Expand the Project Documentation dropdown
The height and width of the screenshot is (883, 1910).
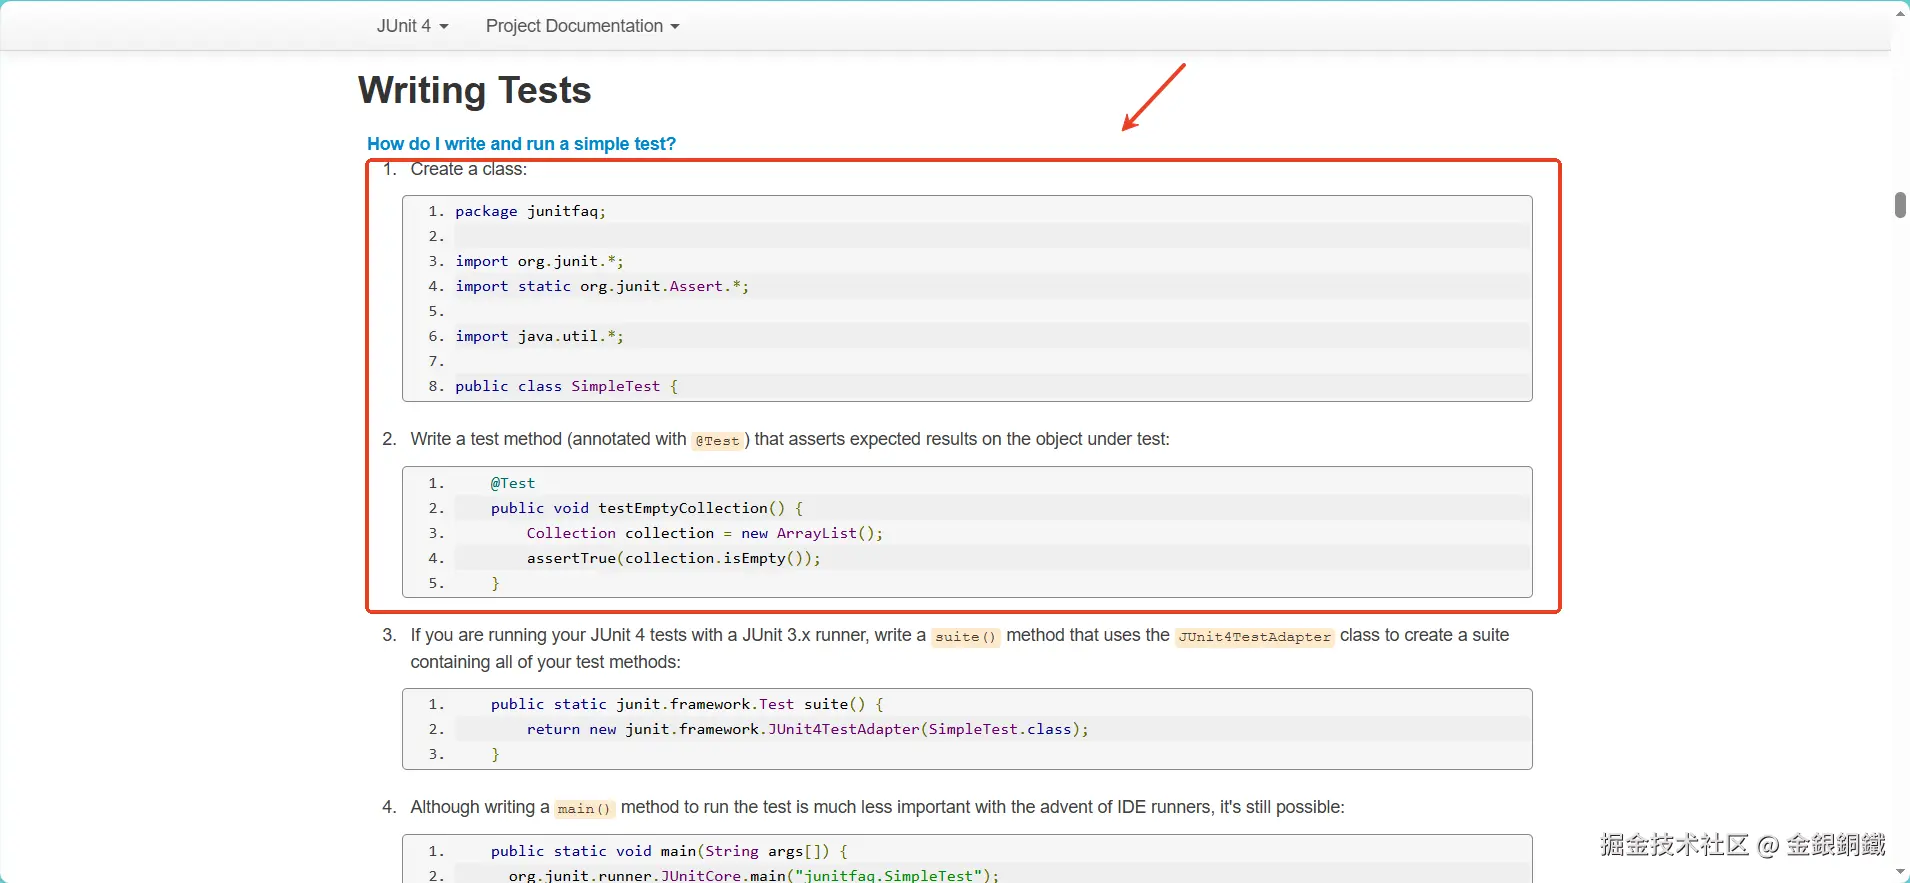pos(582,26)
